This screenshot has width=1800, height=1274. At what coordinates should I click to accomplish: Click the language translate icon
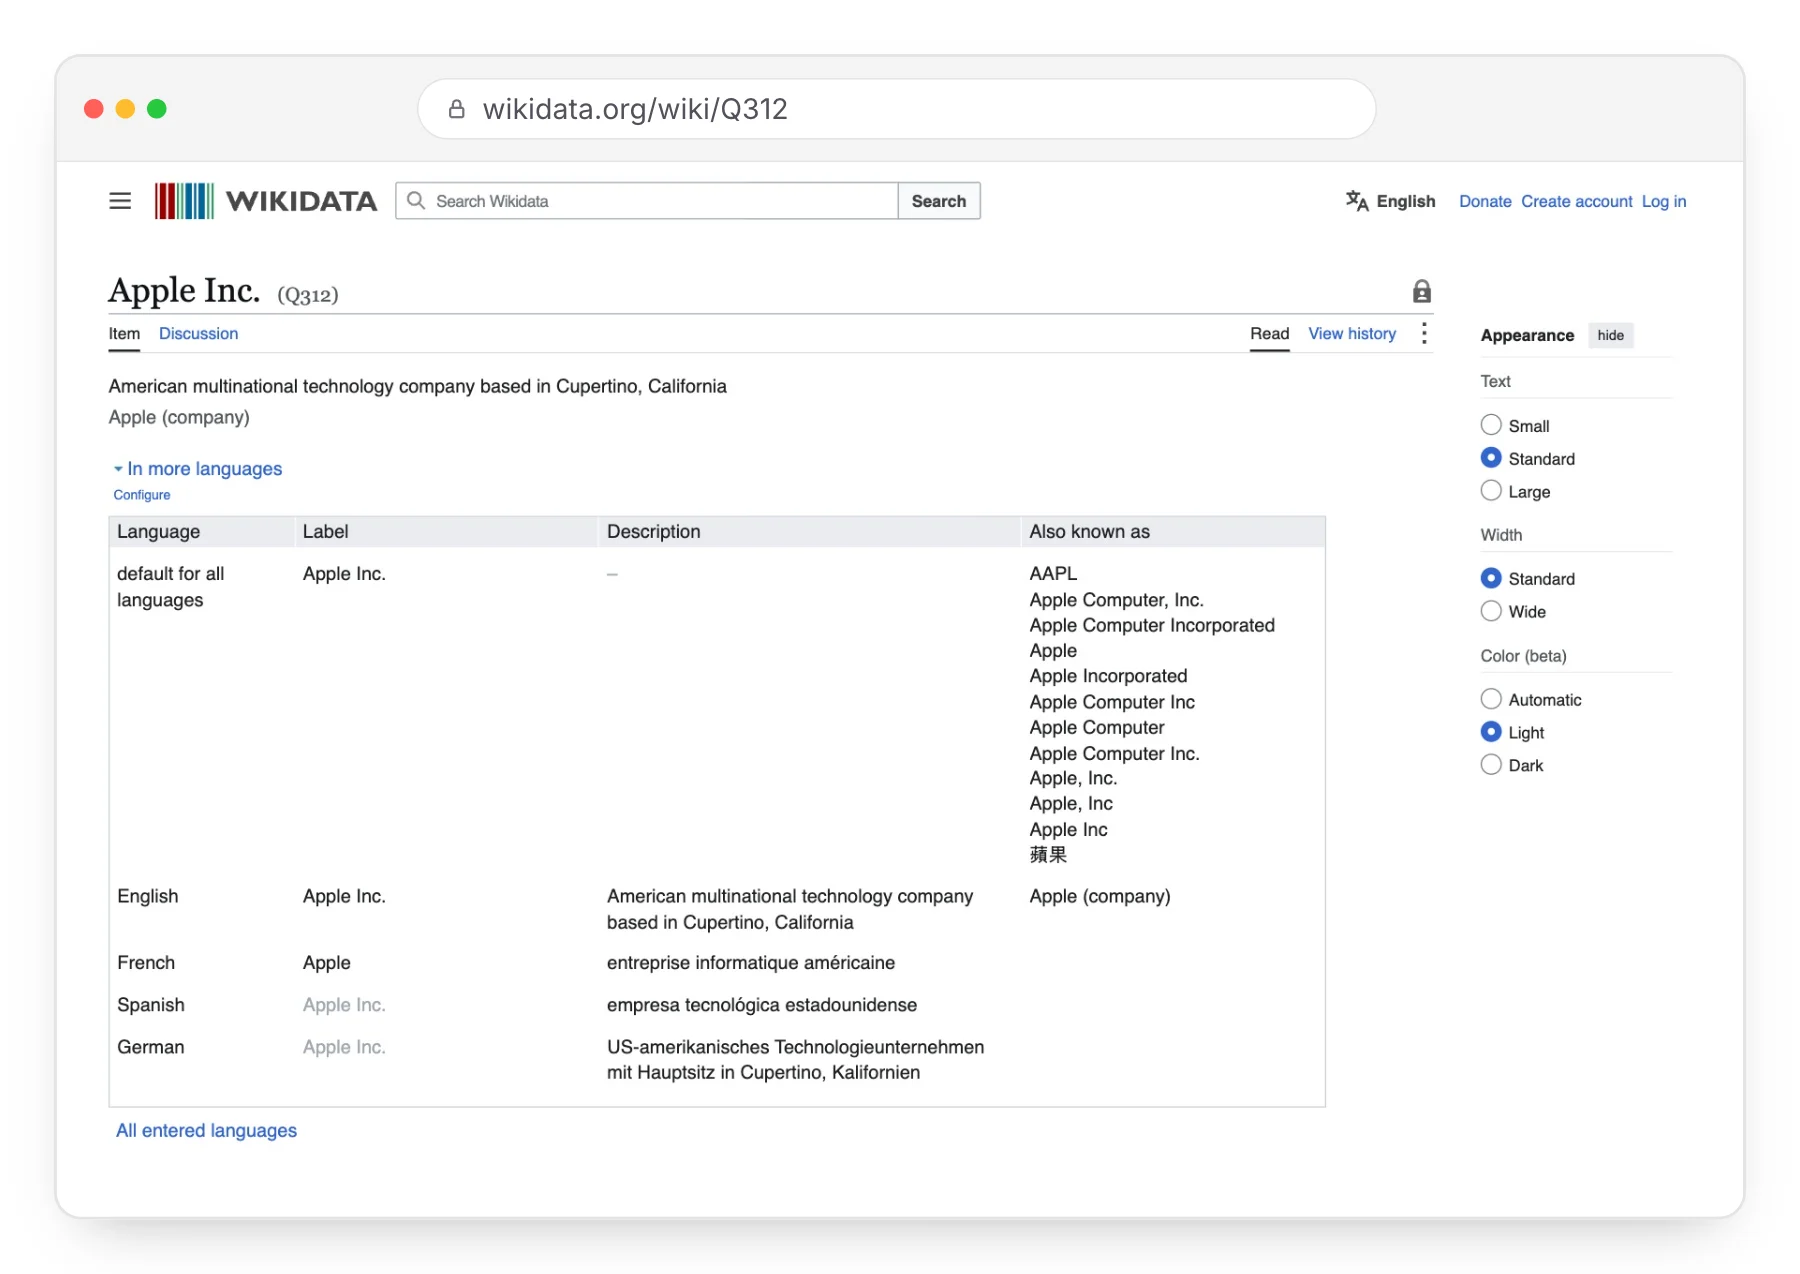point(1356,201)
